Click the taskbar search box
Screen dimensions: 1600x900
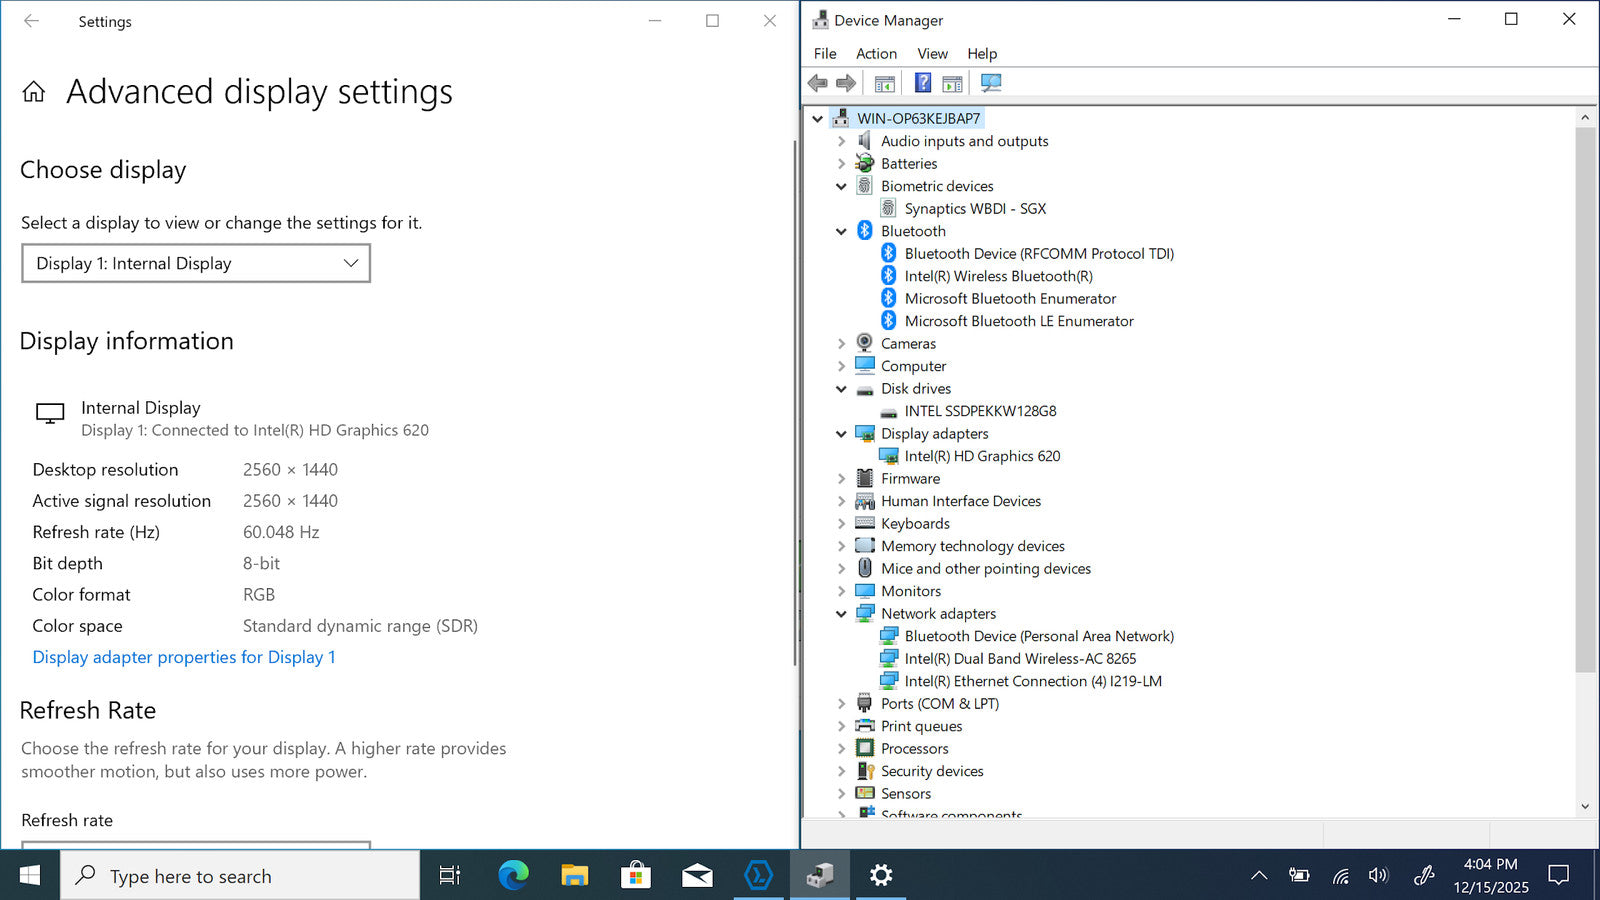tap(240, 876)
